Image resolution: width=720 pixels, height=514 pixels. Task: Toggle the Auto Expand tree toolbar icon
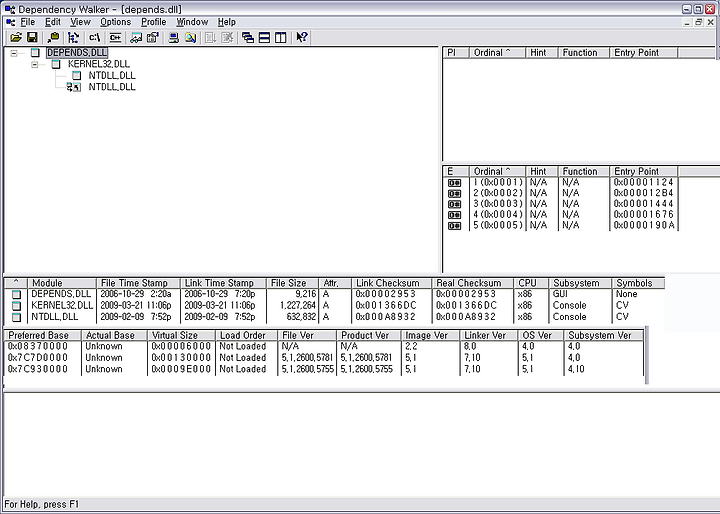click(73, 38)
